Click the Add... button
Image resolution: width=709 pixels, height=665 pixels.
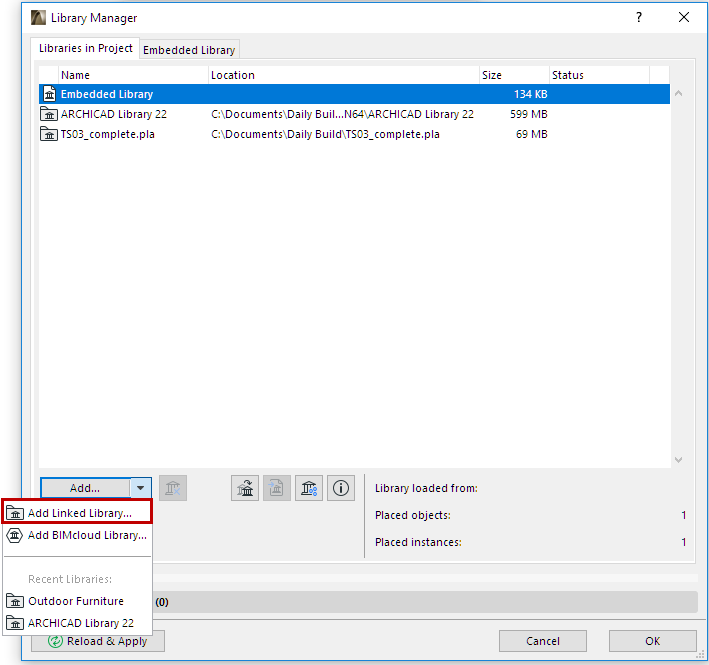click(x=85, y=488)
